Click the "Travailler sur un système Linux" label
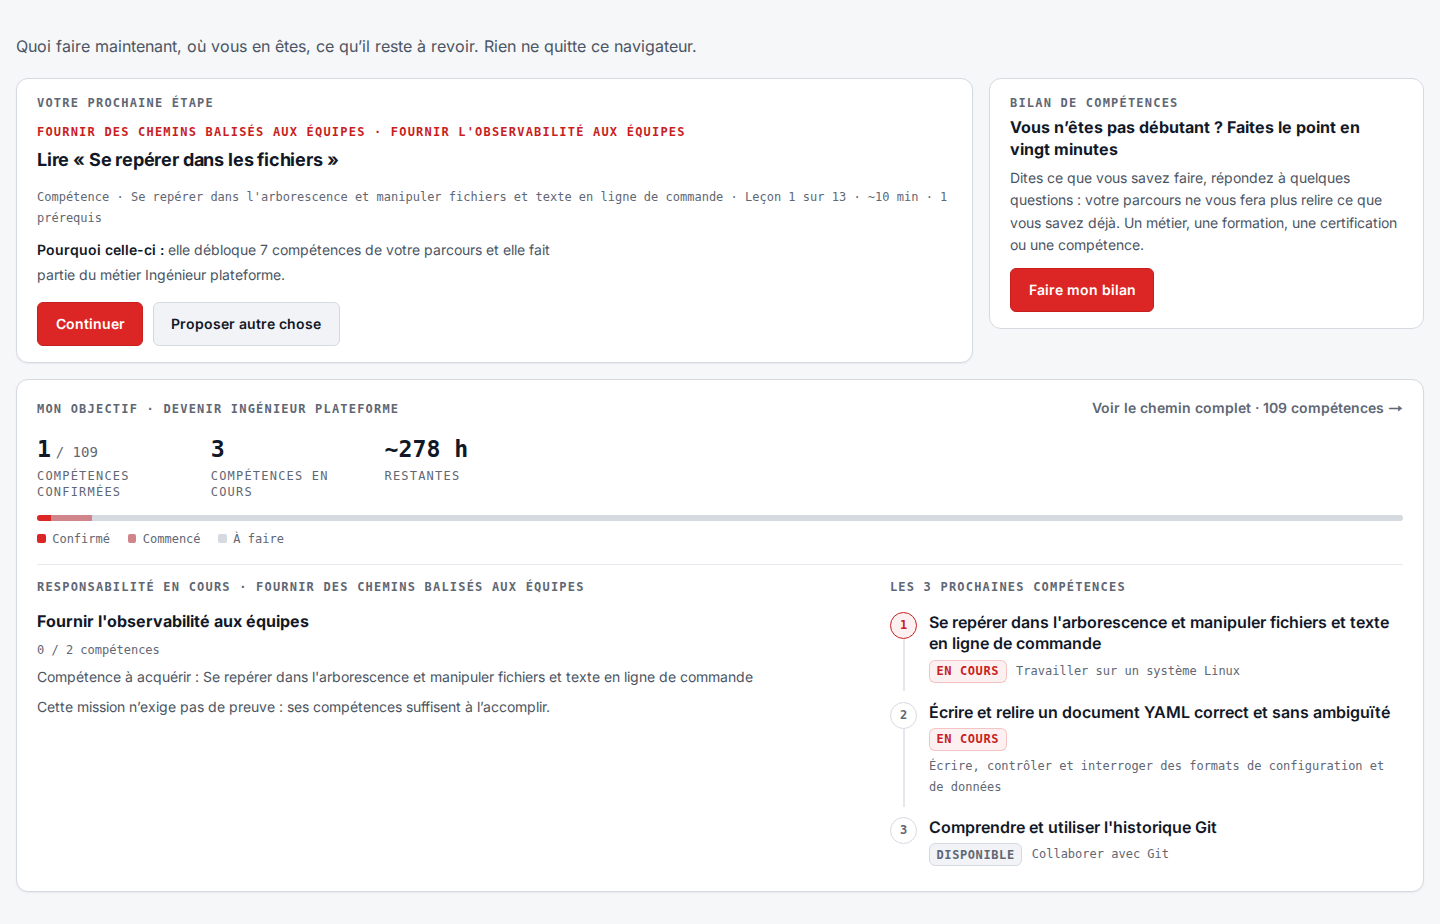Screen dimensions: 1440x924 click(1128, 671)
